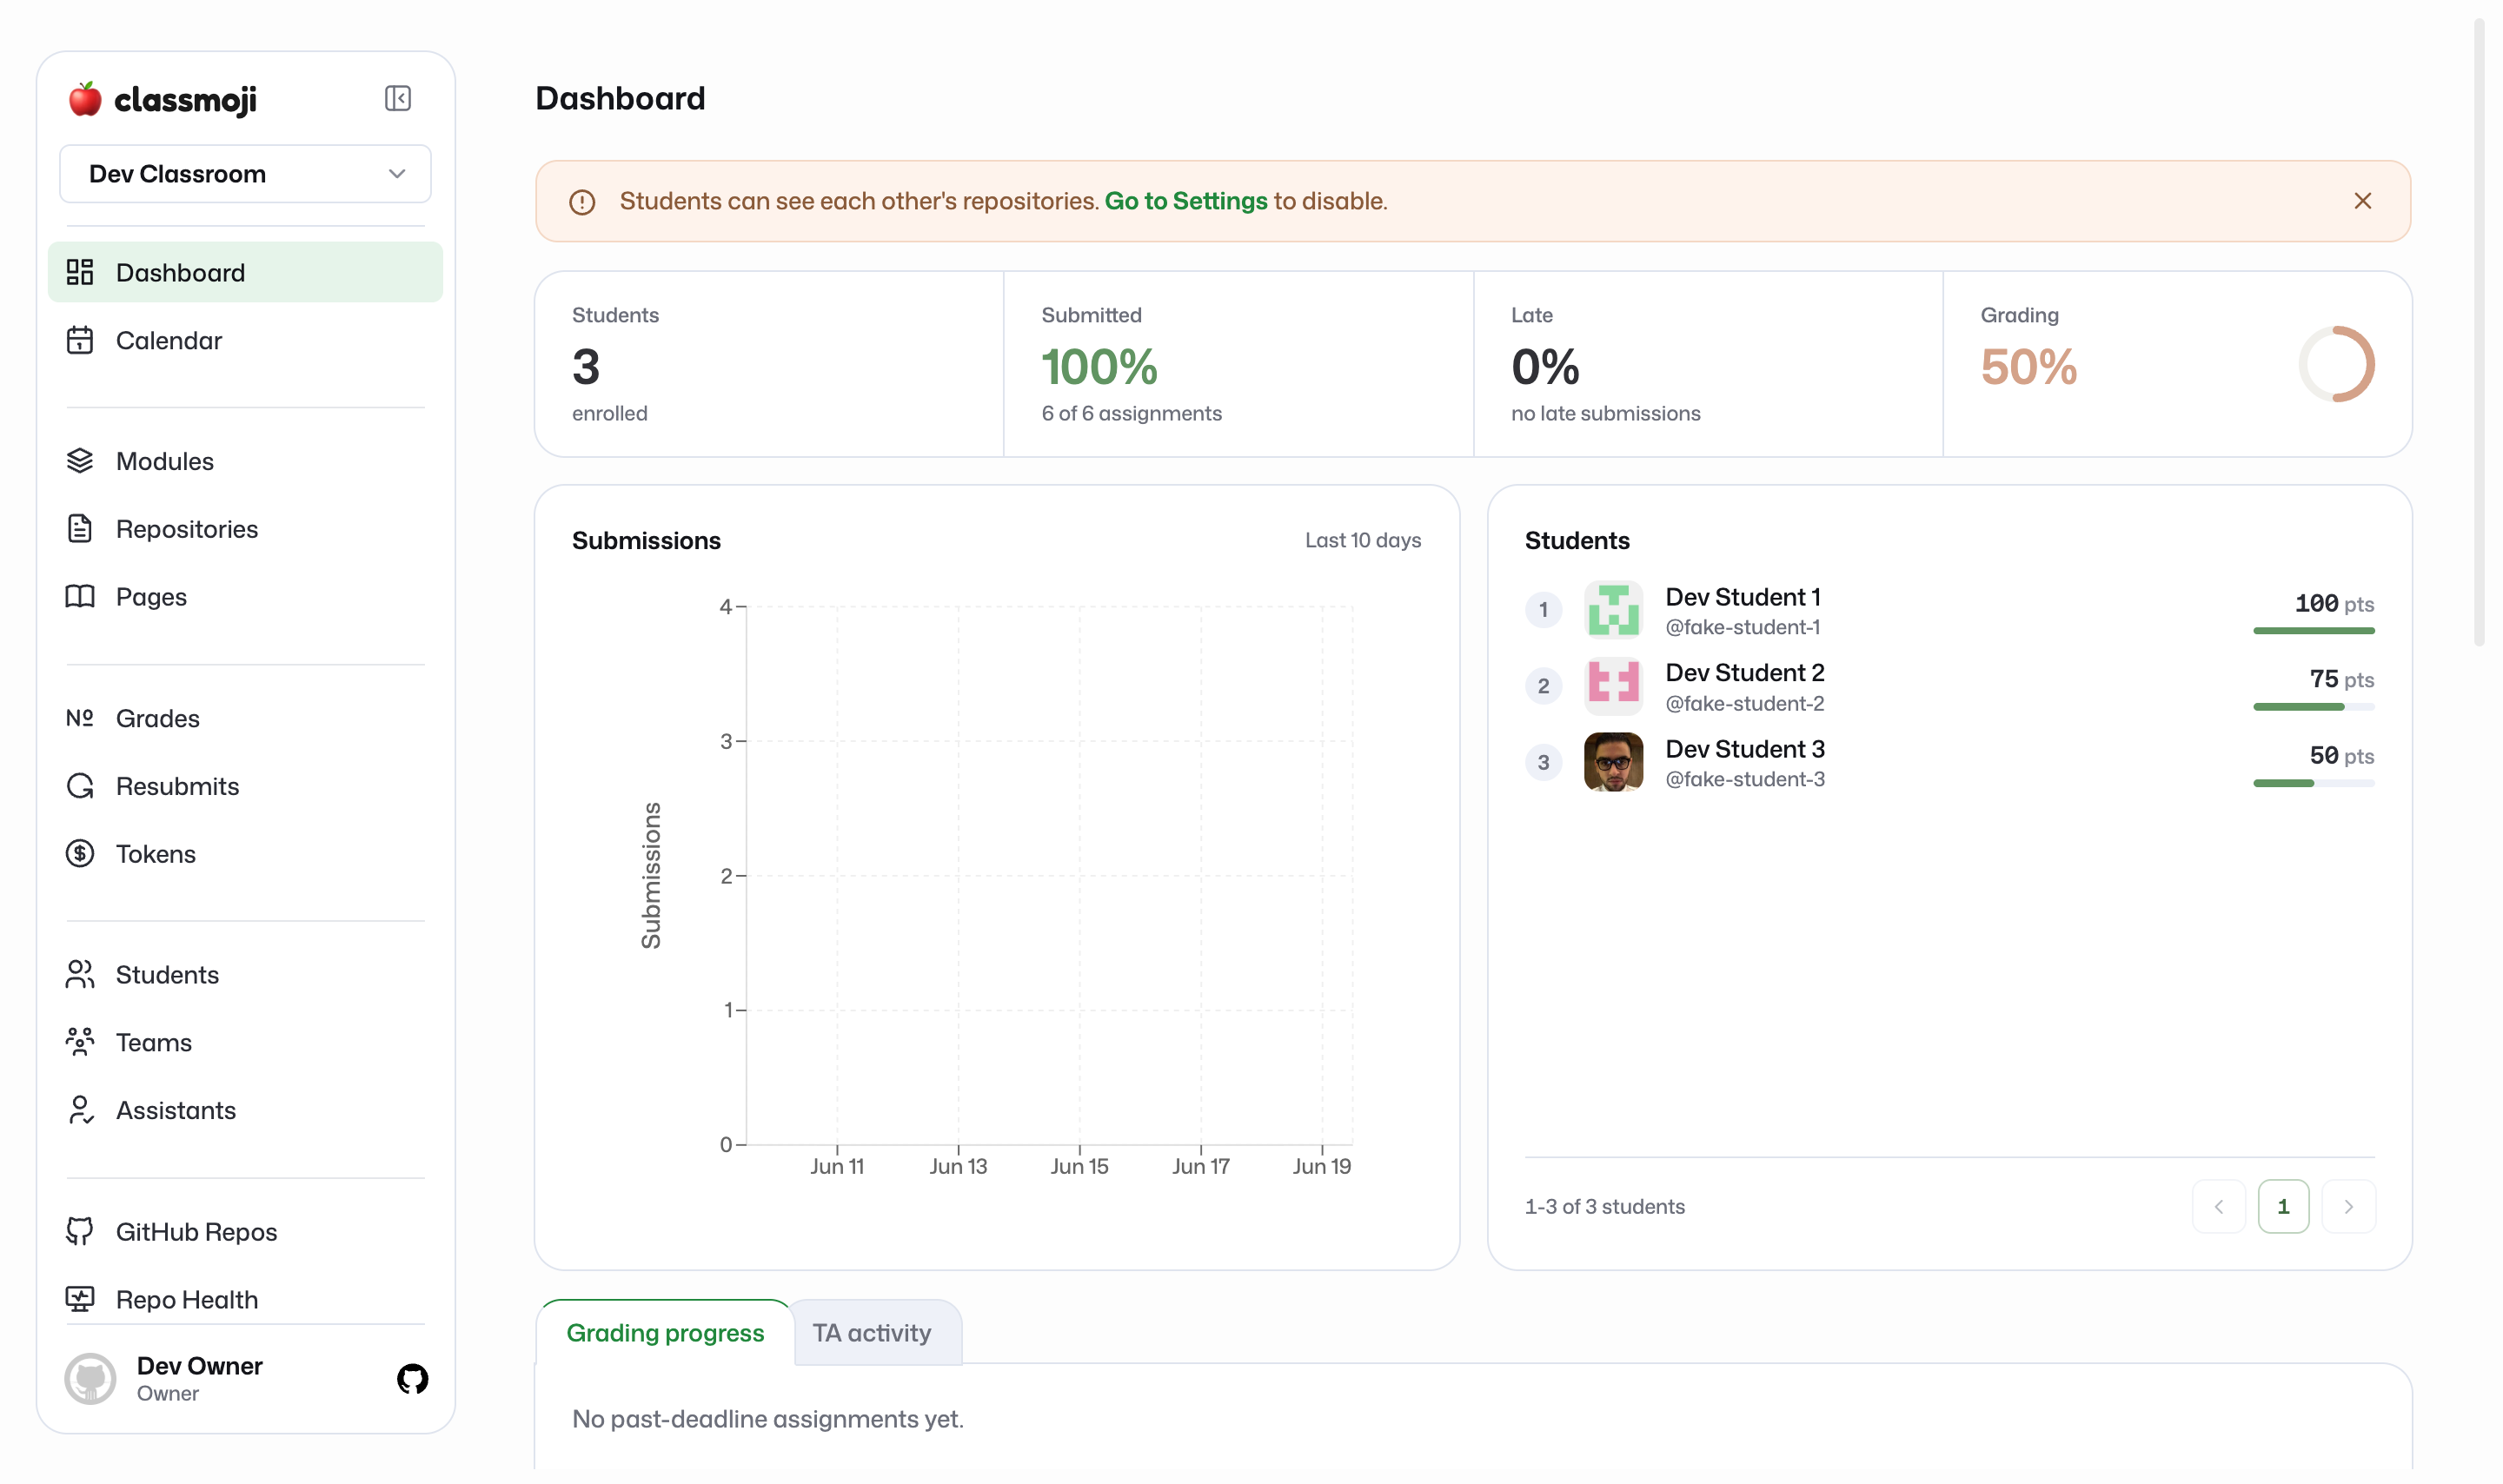Open Repo Health in sidebar

click(245, 1301)
